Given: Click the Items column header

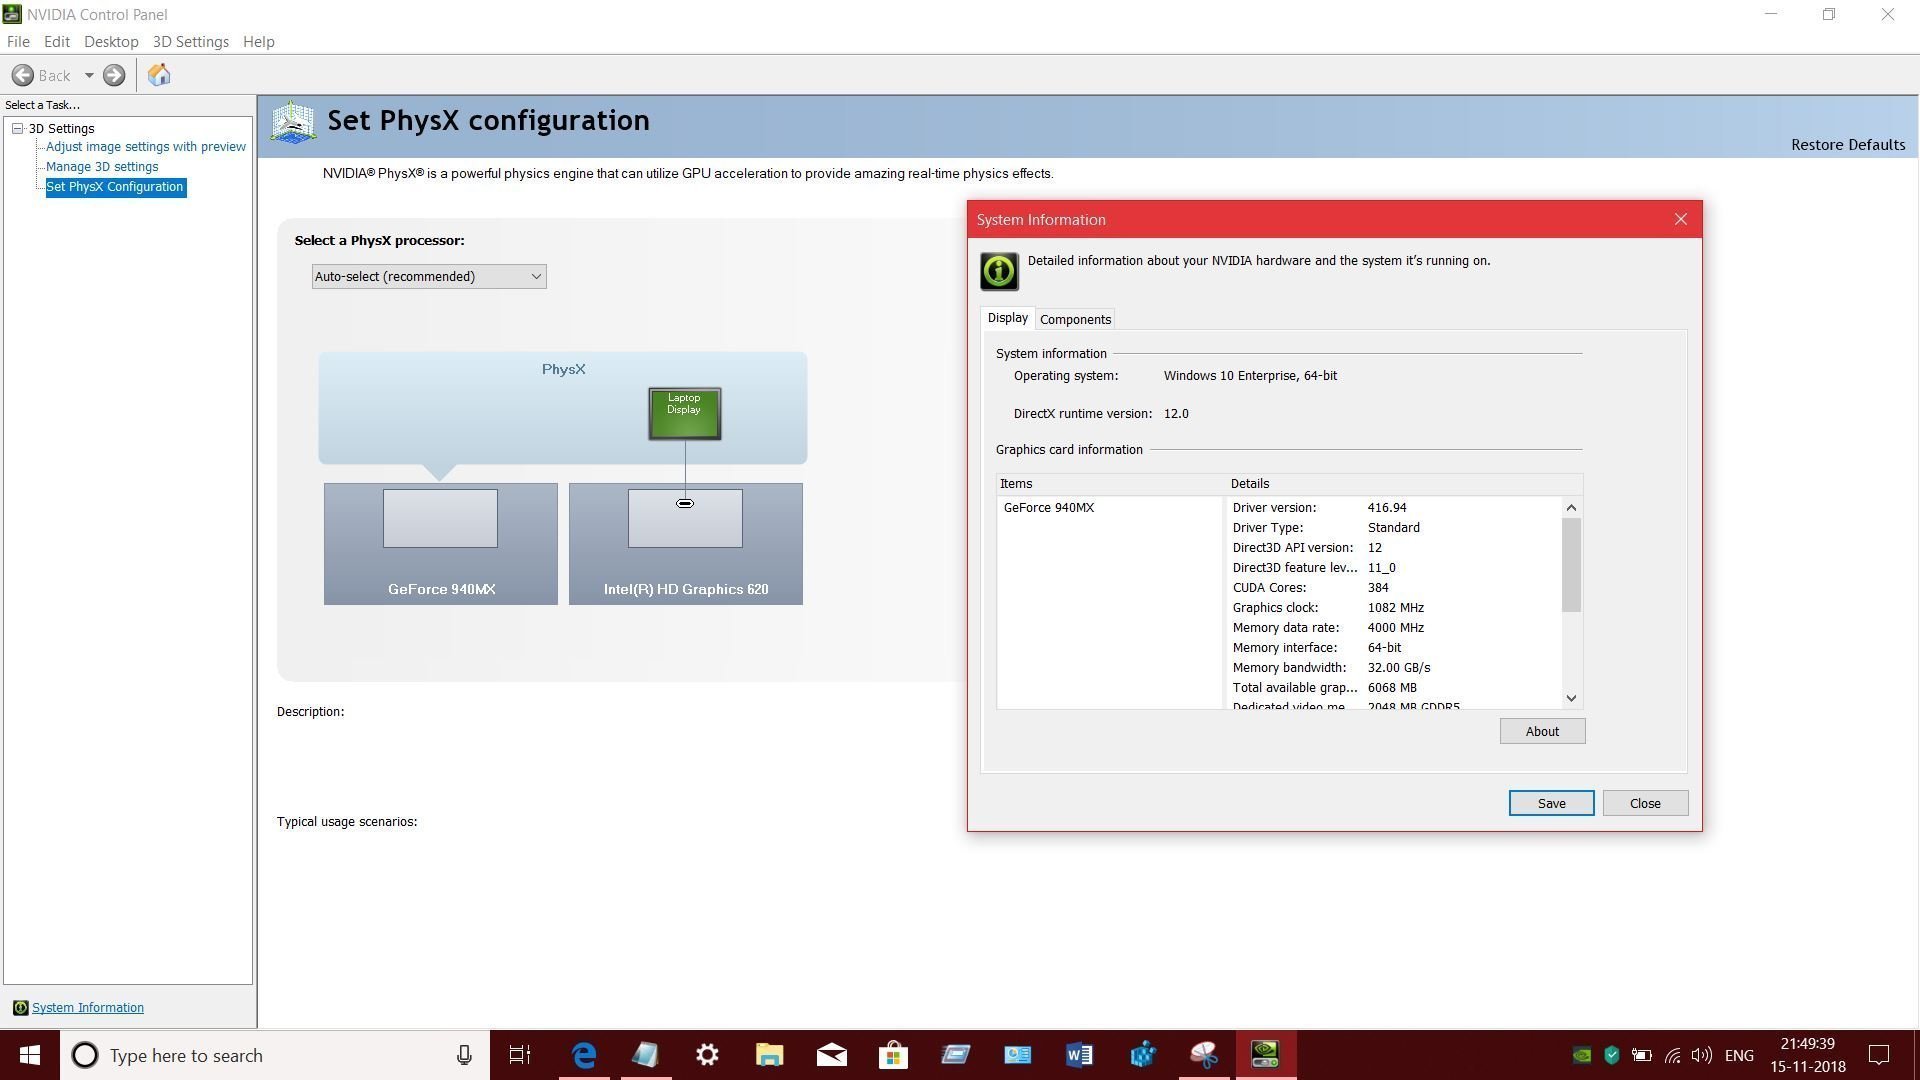Looking at the screenshot, I should tap(1110, 484).
